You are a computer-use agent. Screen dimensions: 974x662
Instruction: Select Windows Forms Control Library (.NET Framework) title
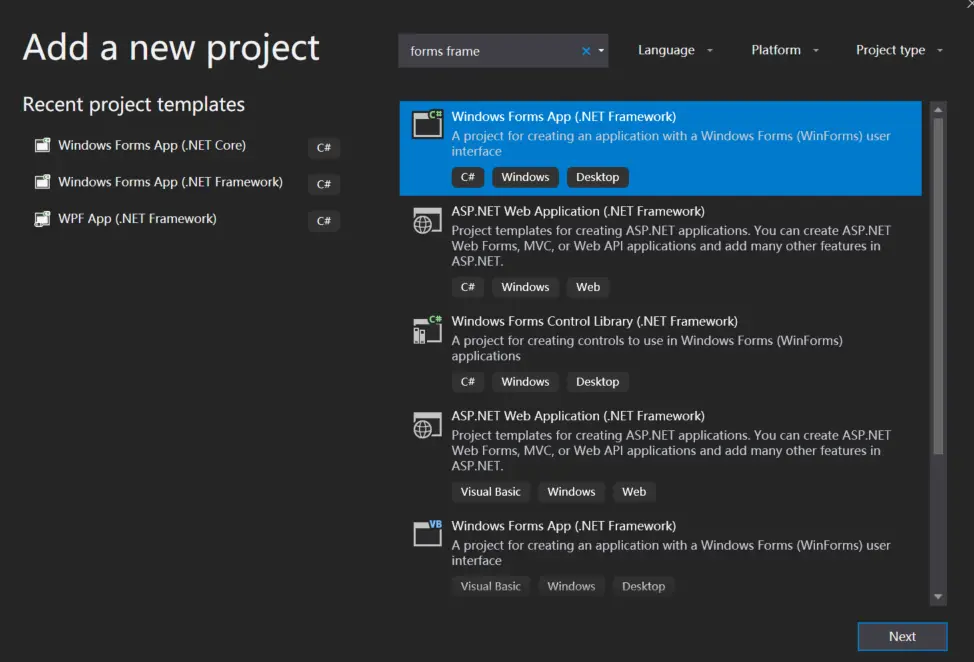coord(594,322)
